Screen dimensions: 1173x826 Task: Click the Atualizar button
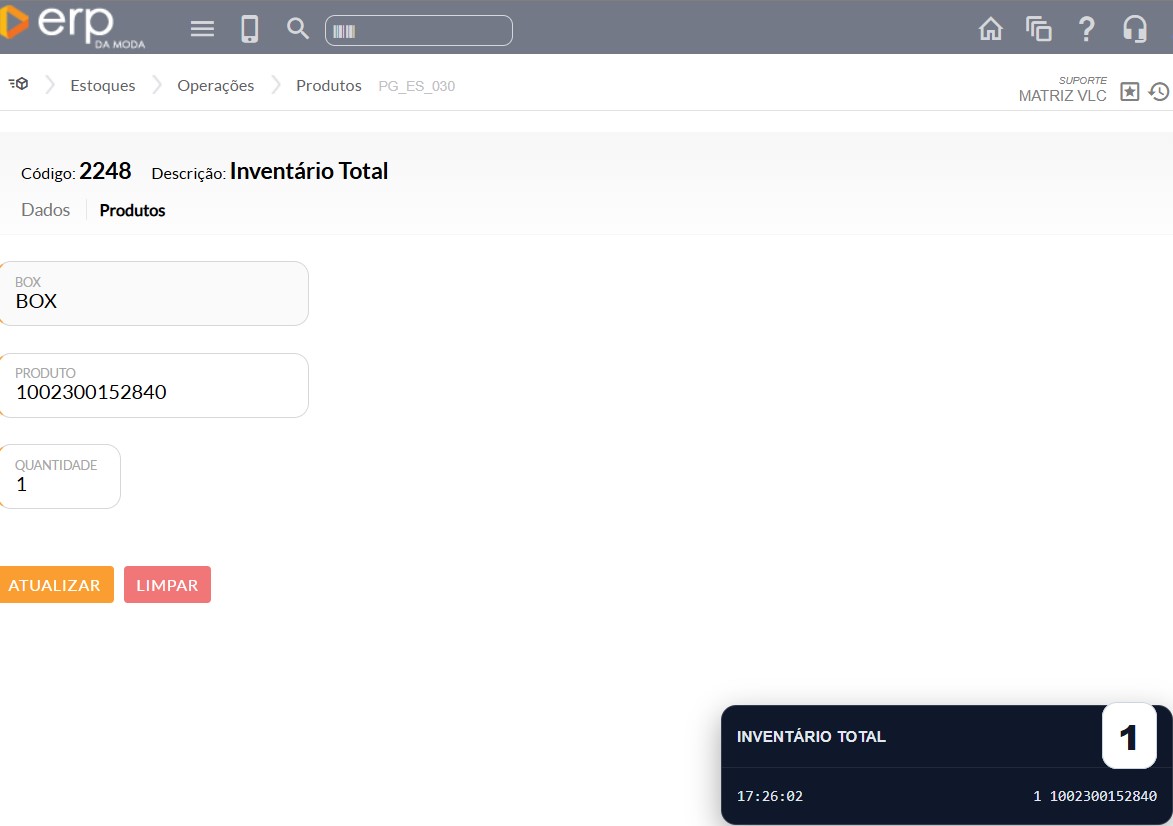[55, 585]
